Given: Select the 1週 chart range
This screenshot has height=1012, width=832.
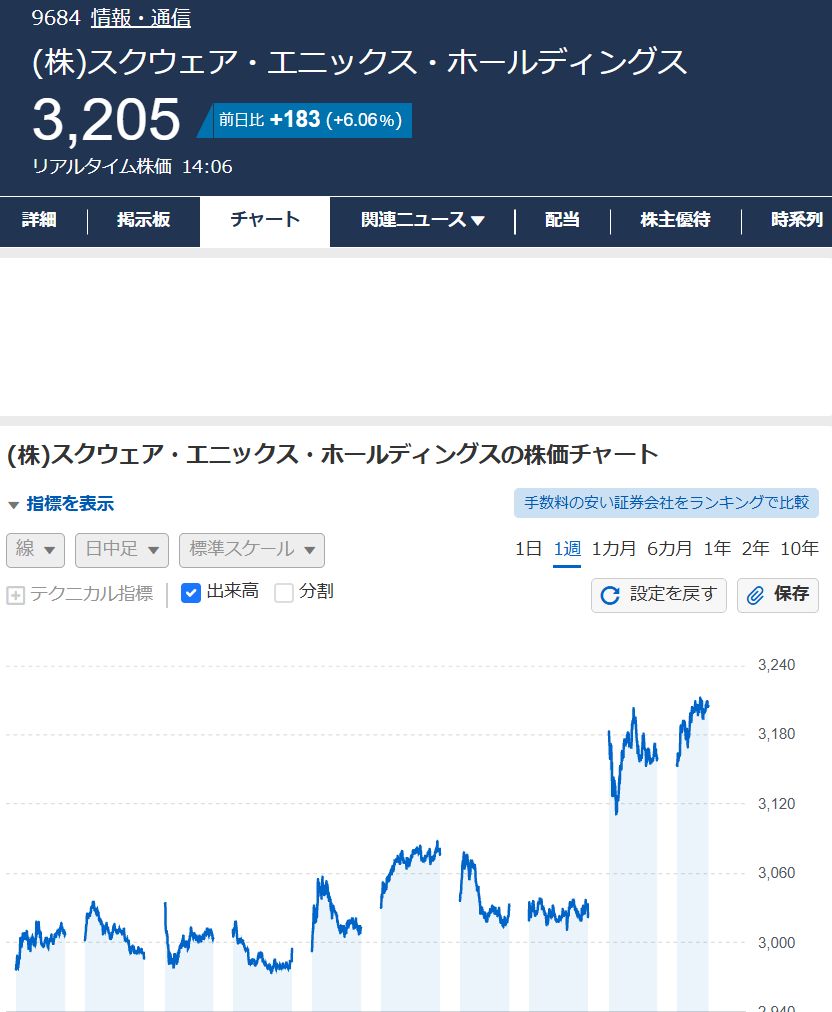Looking at the screenshot, I should 567,549.
